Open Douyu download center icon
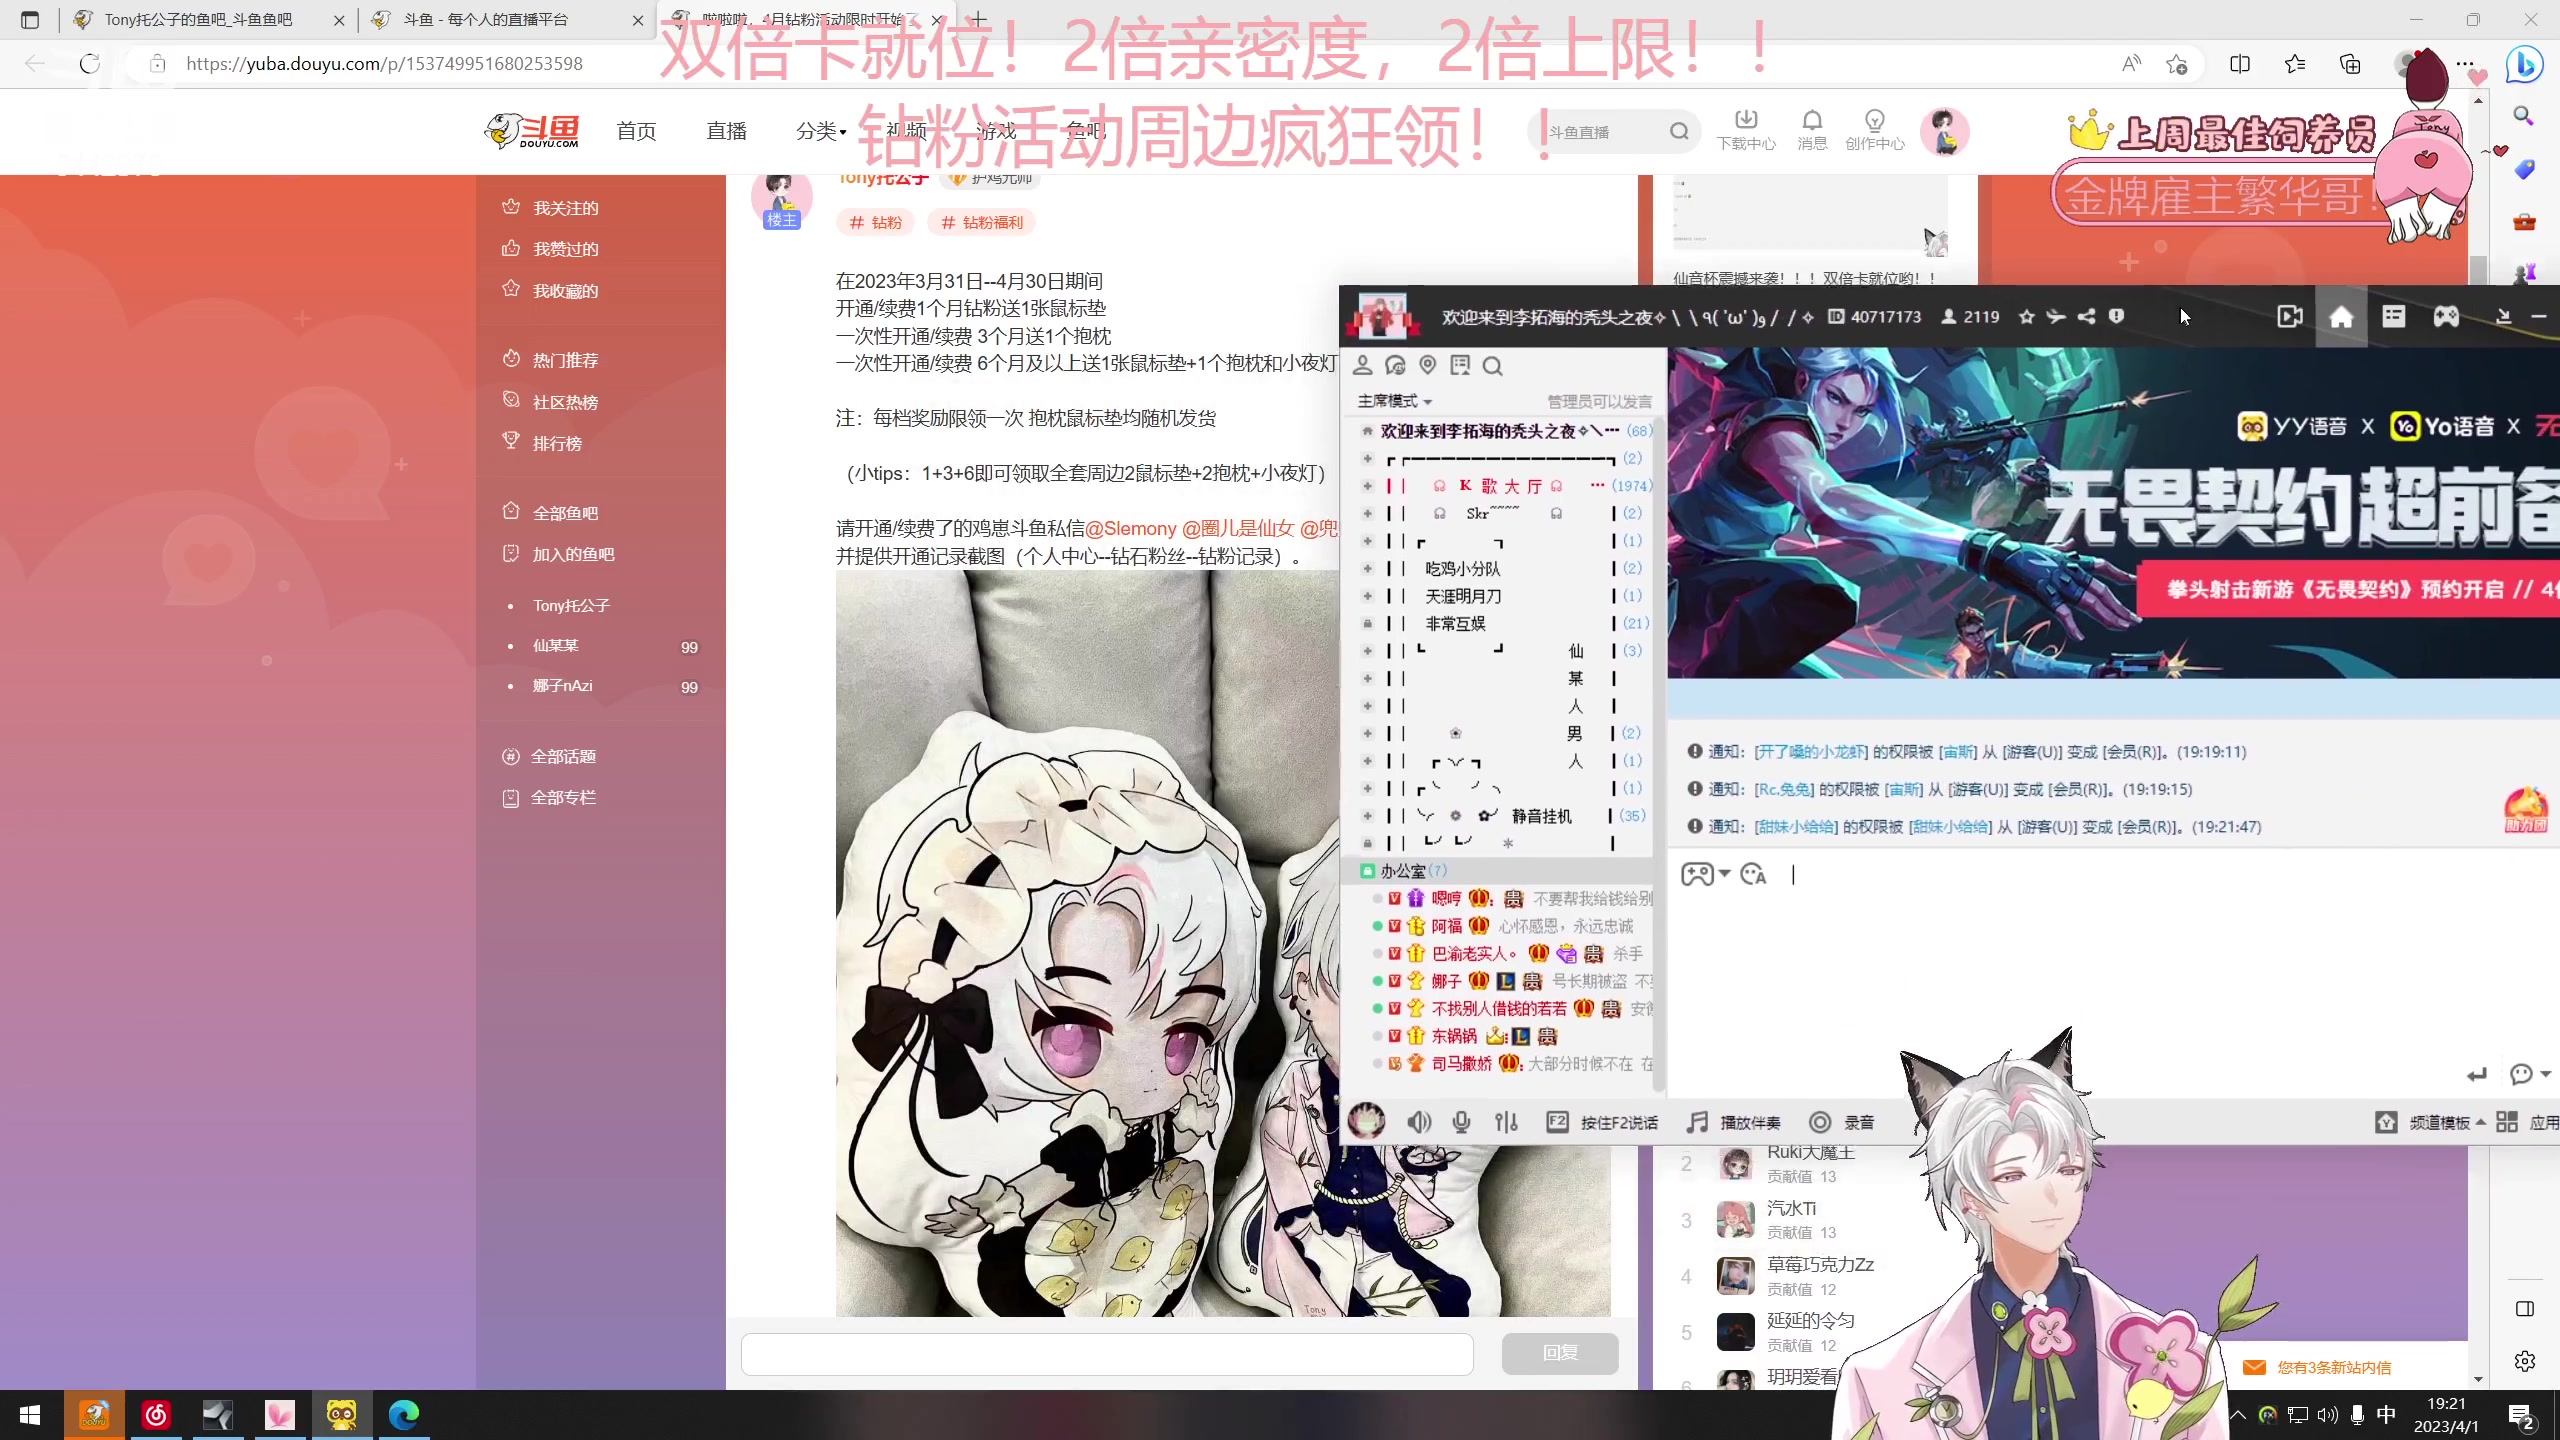Screen dimensions: 2560x1440 [1746, 131]
